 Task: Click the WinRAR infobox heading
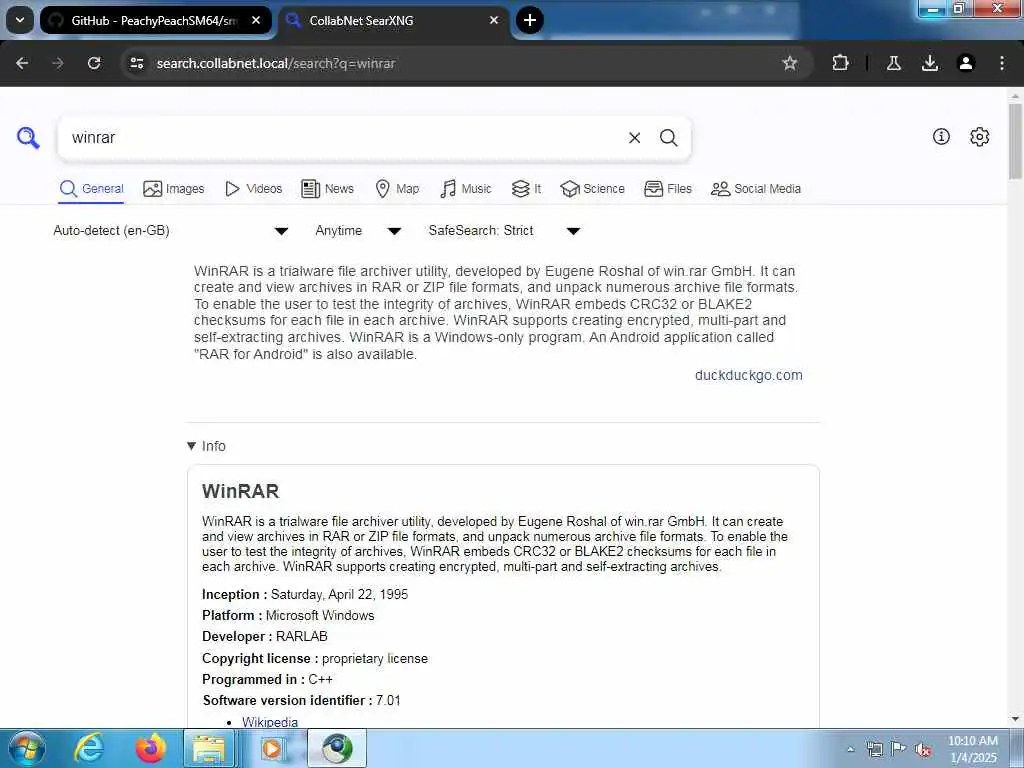[x=240, y=491]
